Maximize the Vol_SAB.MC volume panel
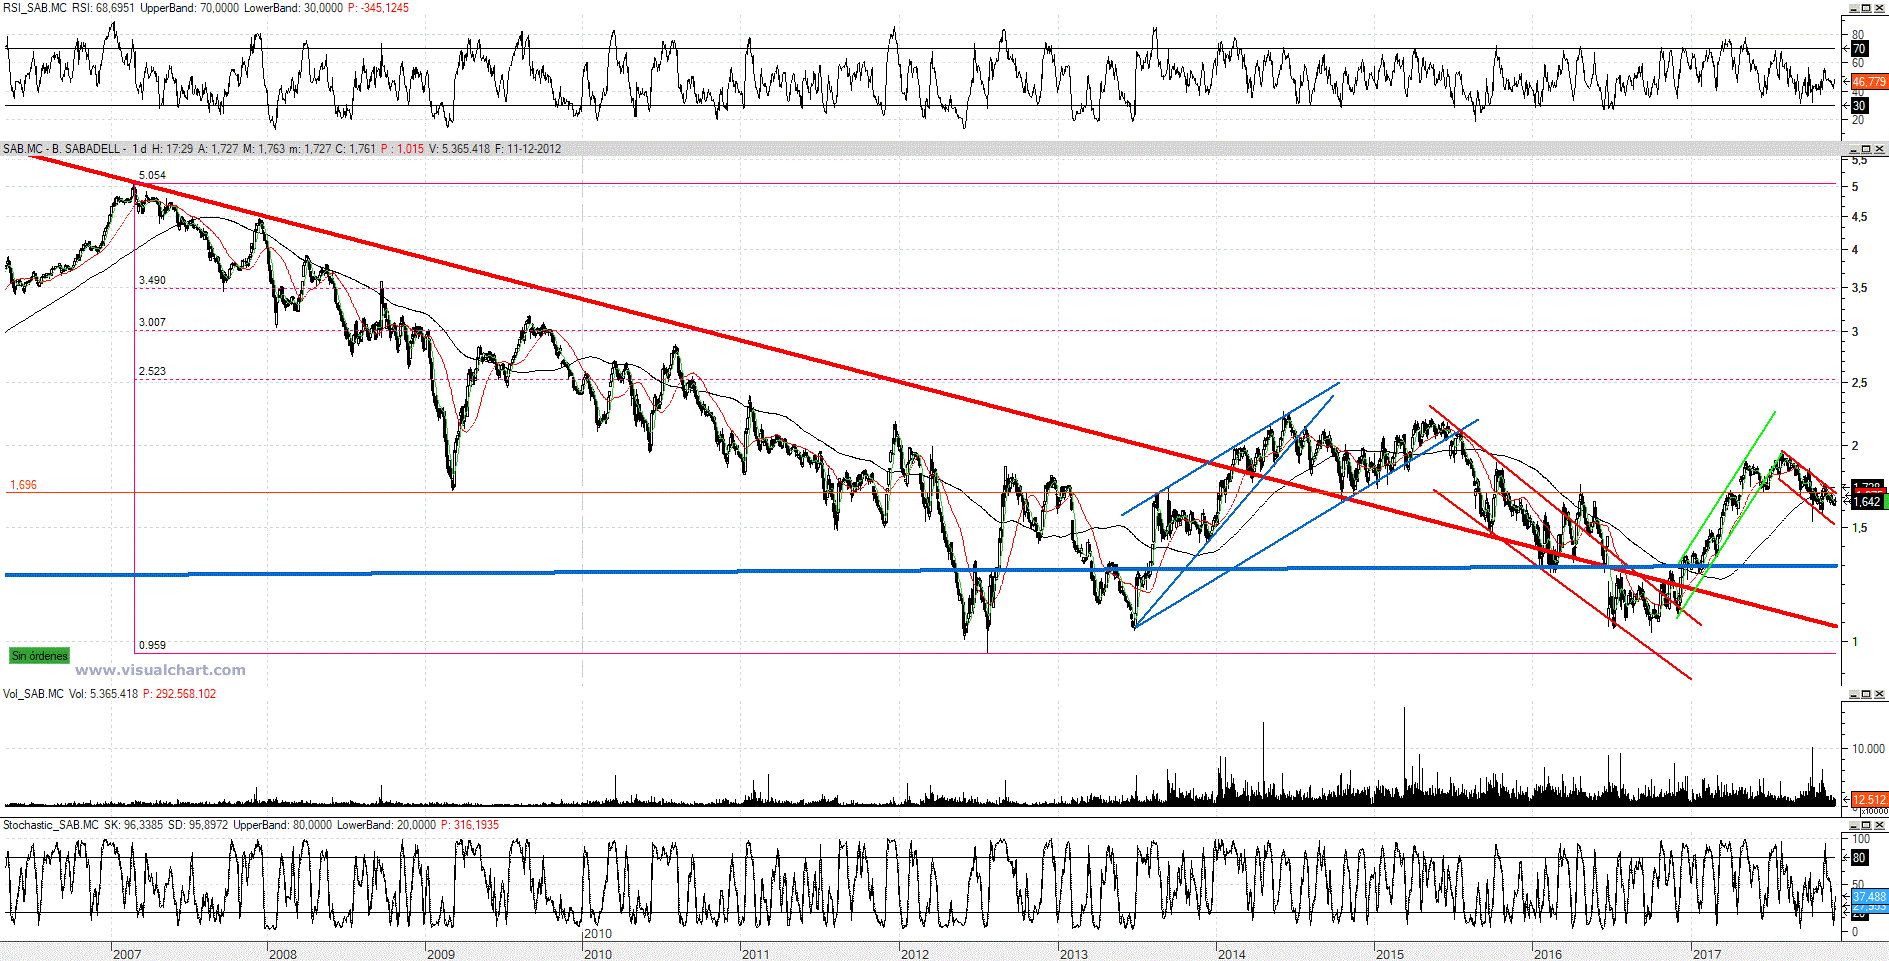 (1866, 694)
